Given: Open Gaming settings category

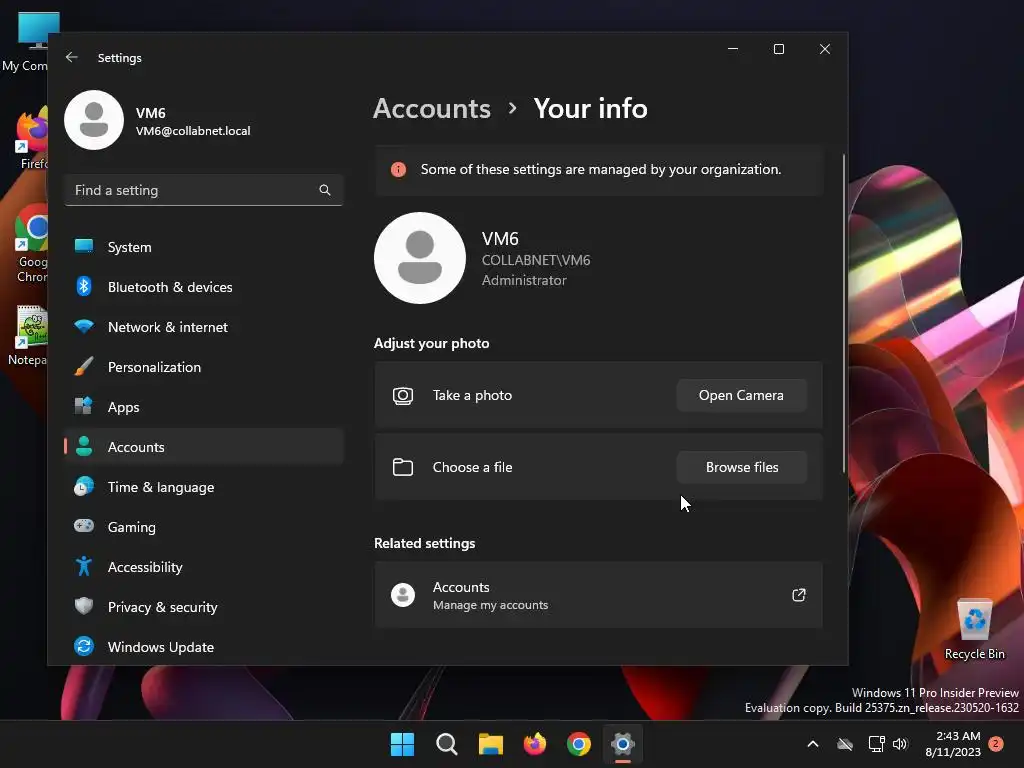Looking at the screenshot, I should click(x=204, y=526).
